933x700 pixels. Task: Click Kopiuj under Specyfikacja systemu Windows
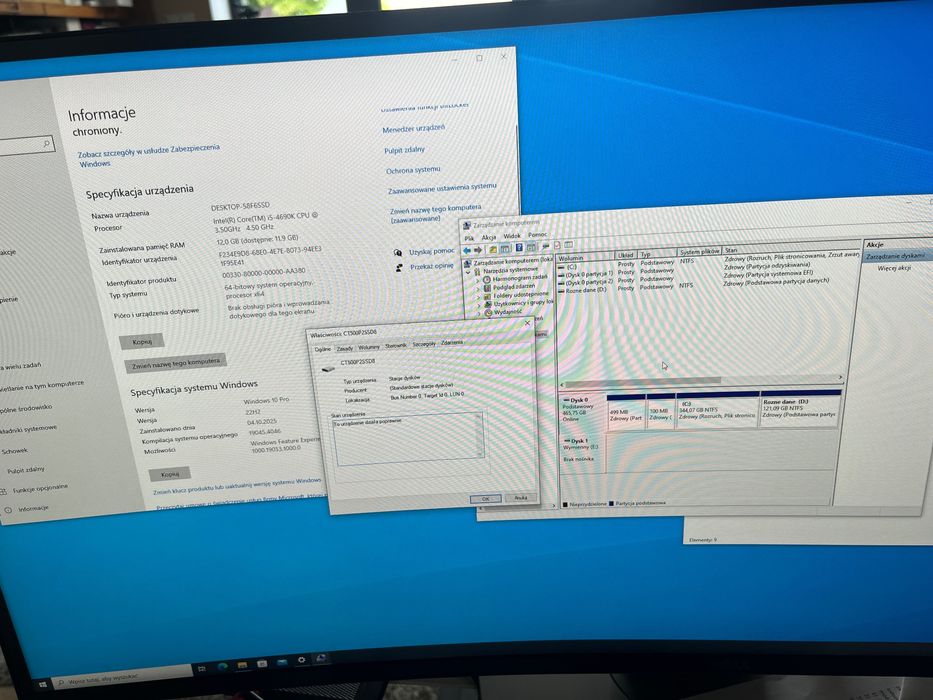click(x=170, y=474)
